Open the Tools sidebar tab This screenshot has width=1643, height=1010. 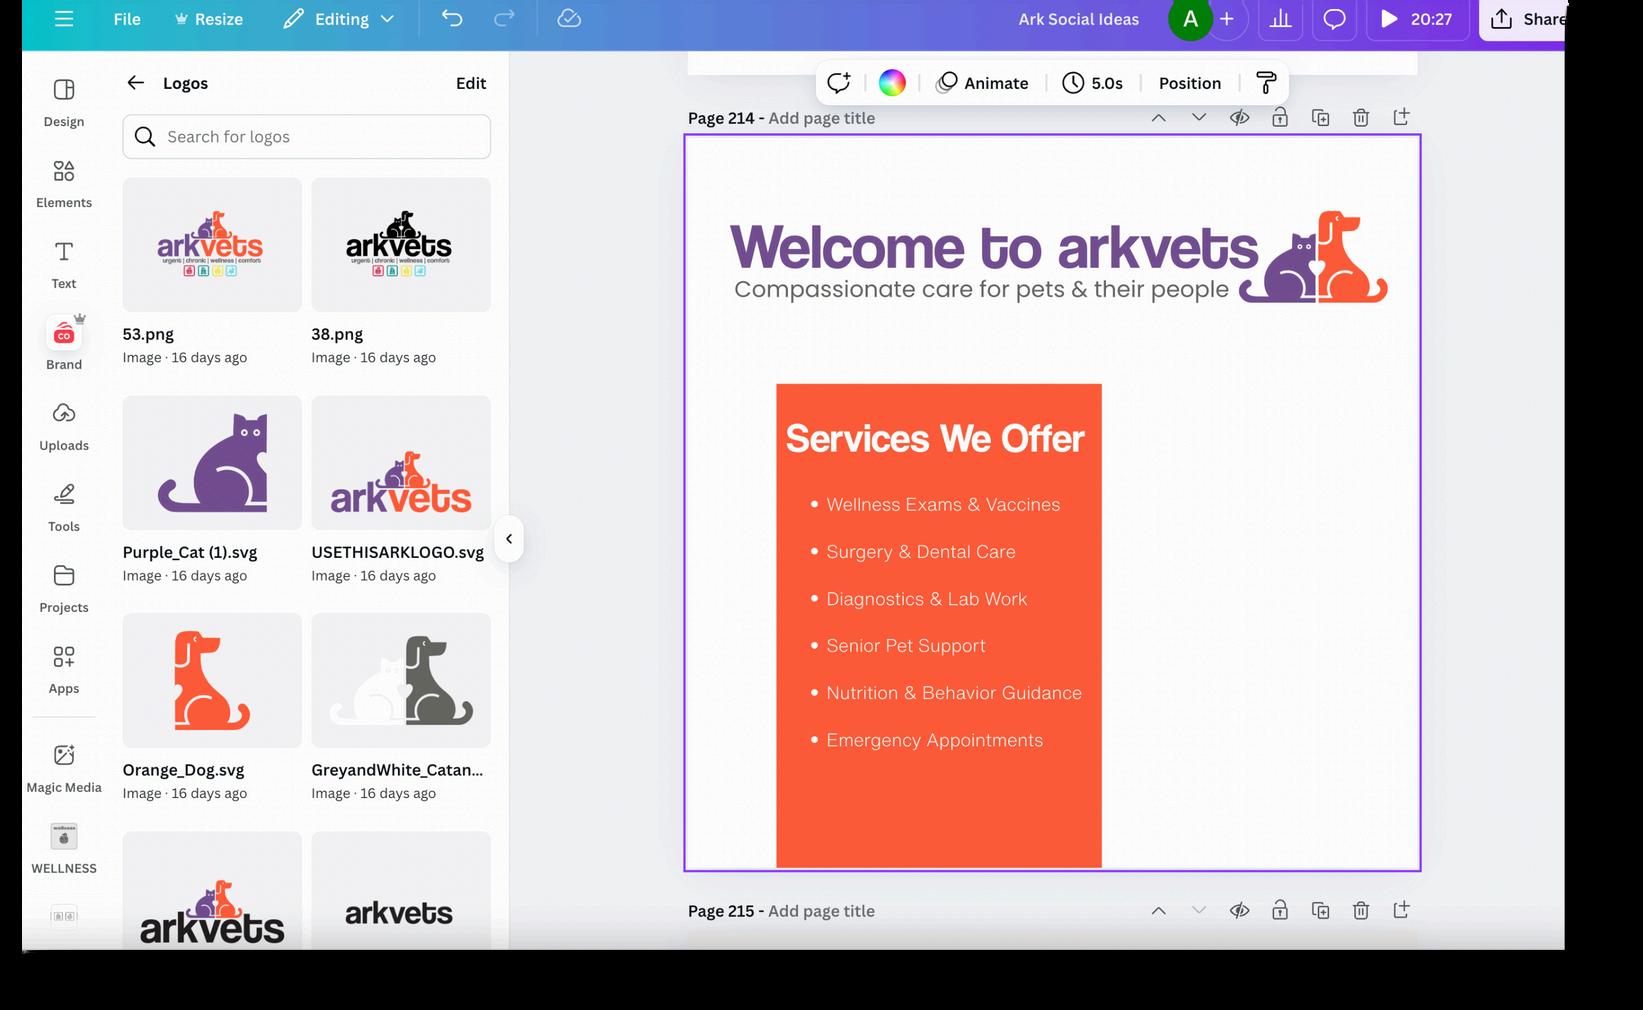click(64, 508)
